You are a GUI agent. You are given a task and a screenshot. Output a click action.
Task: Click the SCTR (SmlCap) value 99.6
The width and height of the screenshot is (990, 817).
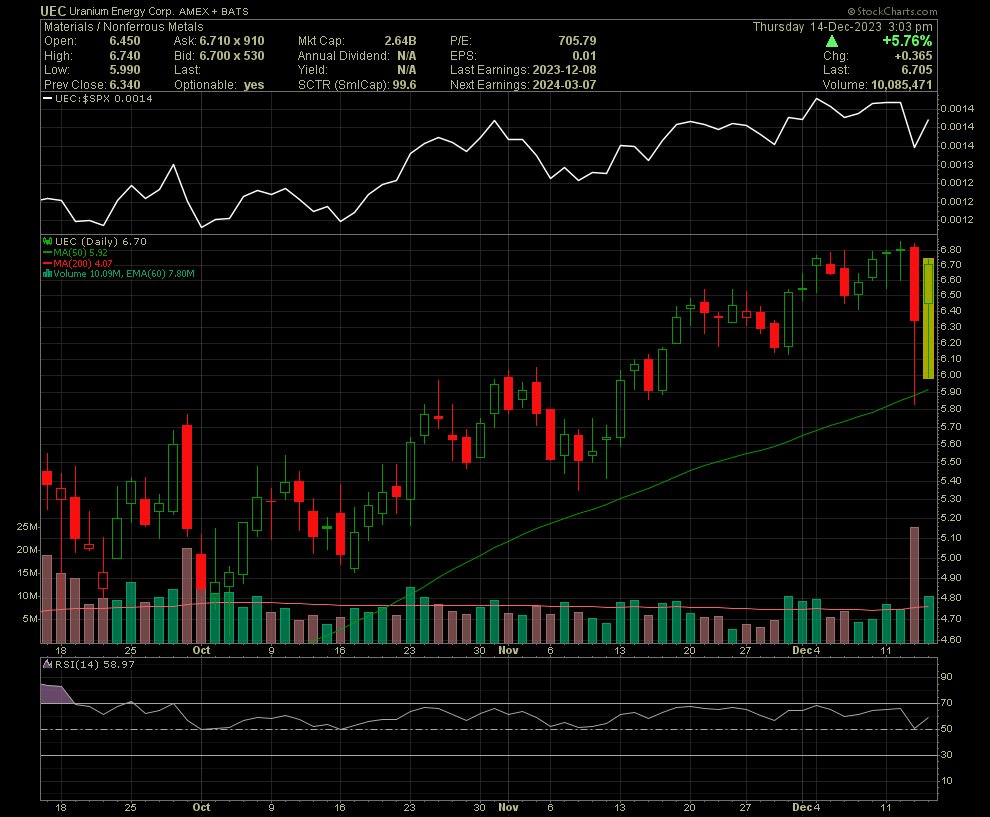[405, 85]
